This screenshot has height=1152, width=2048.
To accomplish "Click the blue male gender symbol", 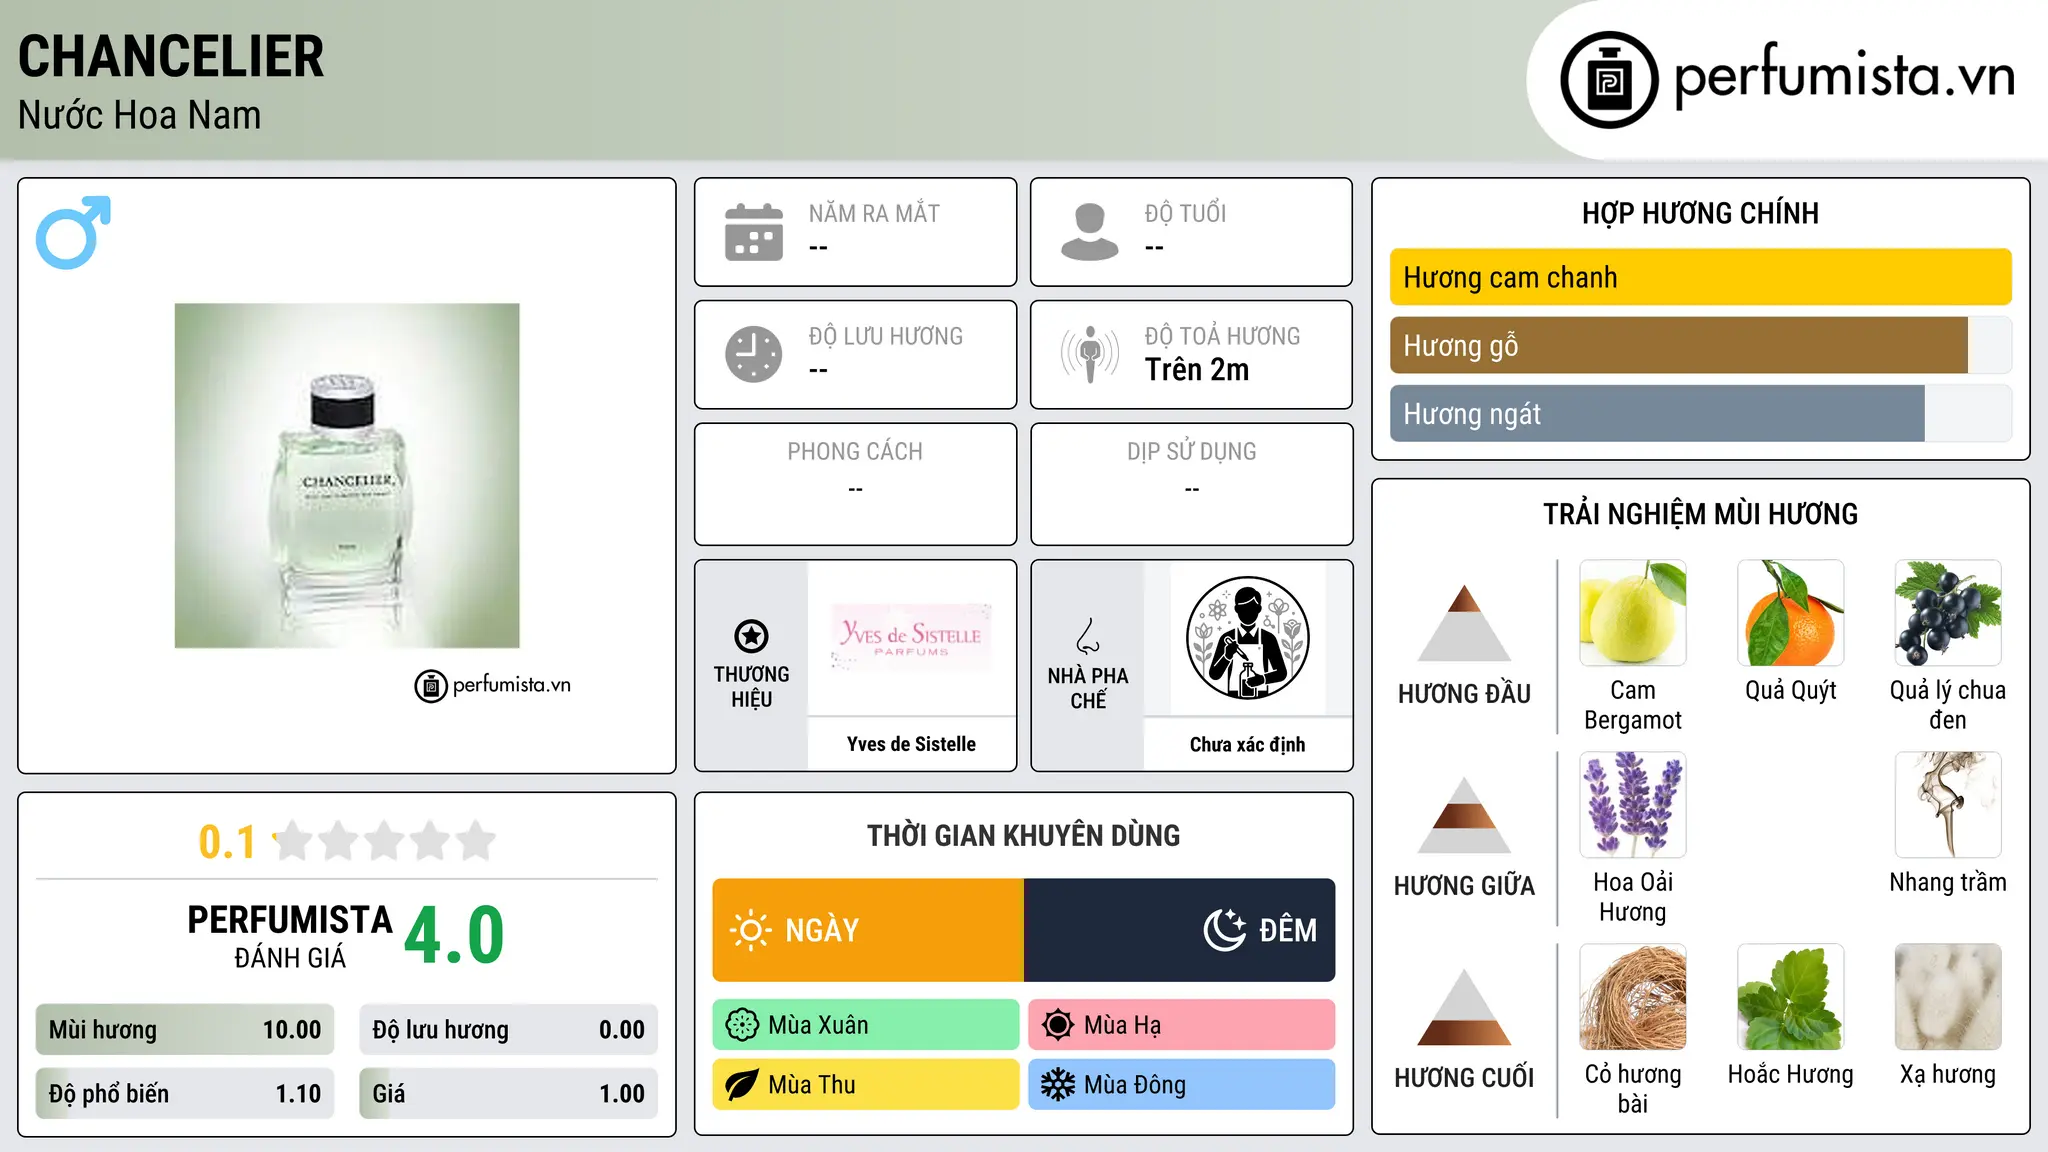I will pyautogui.click(x=73, y=232).
